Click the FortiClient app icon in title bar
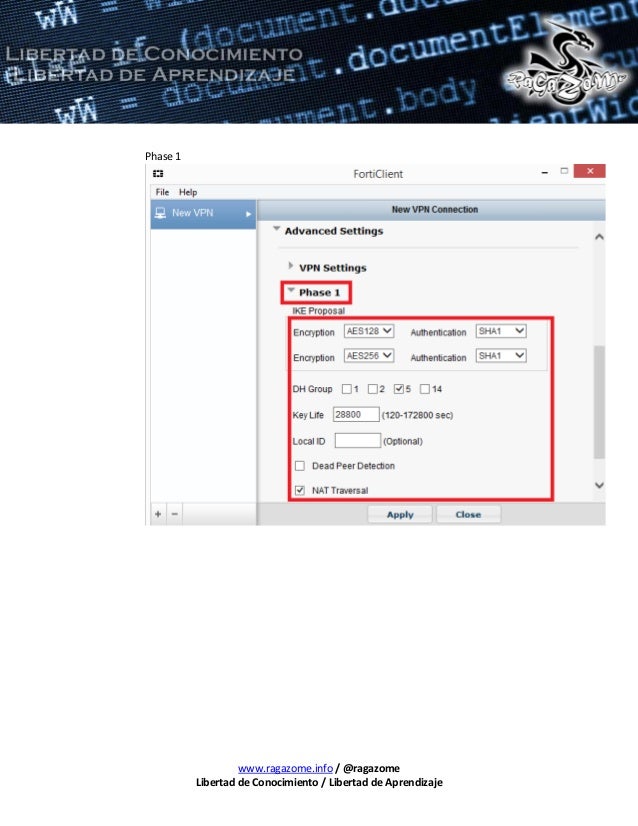The width and height of the screenshot is (638, 826). pos(158,173)
